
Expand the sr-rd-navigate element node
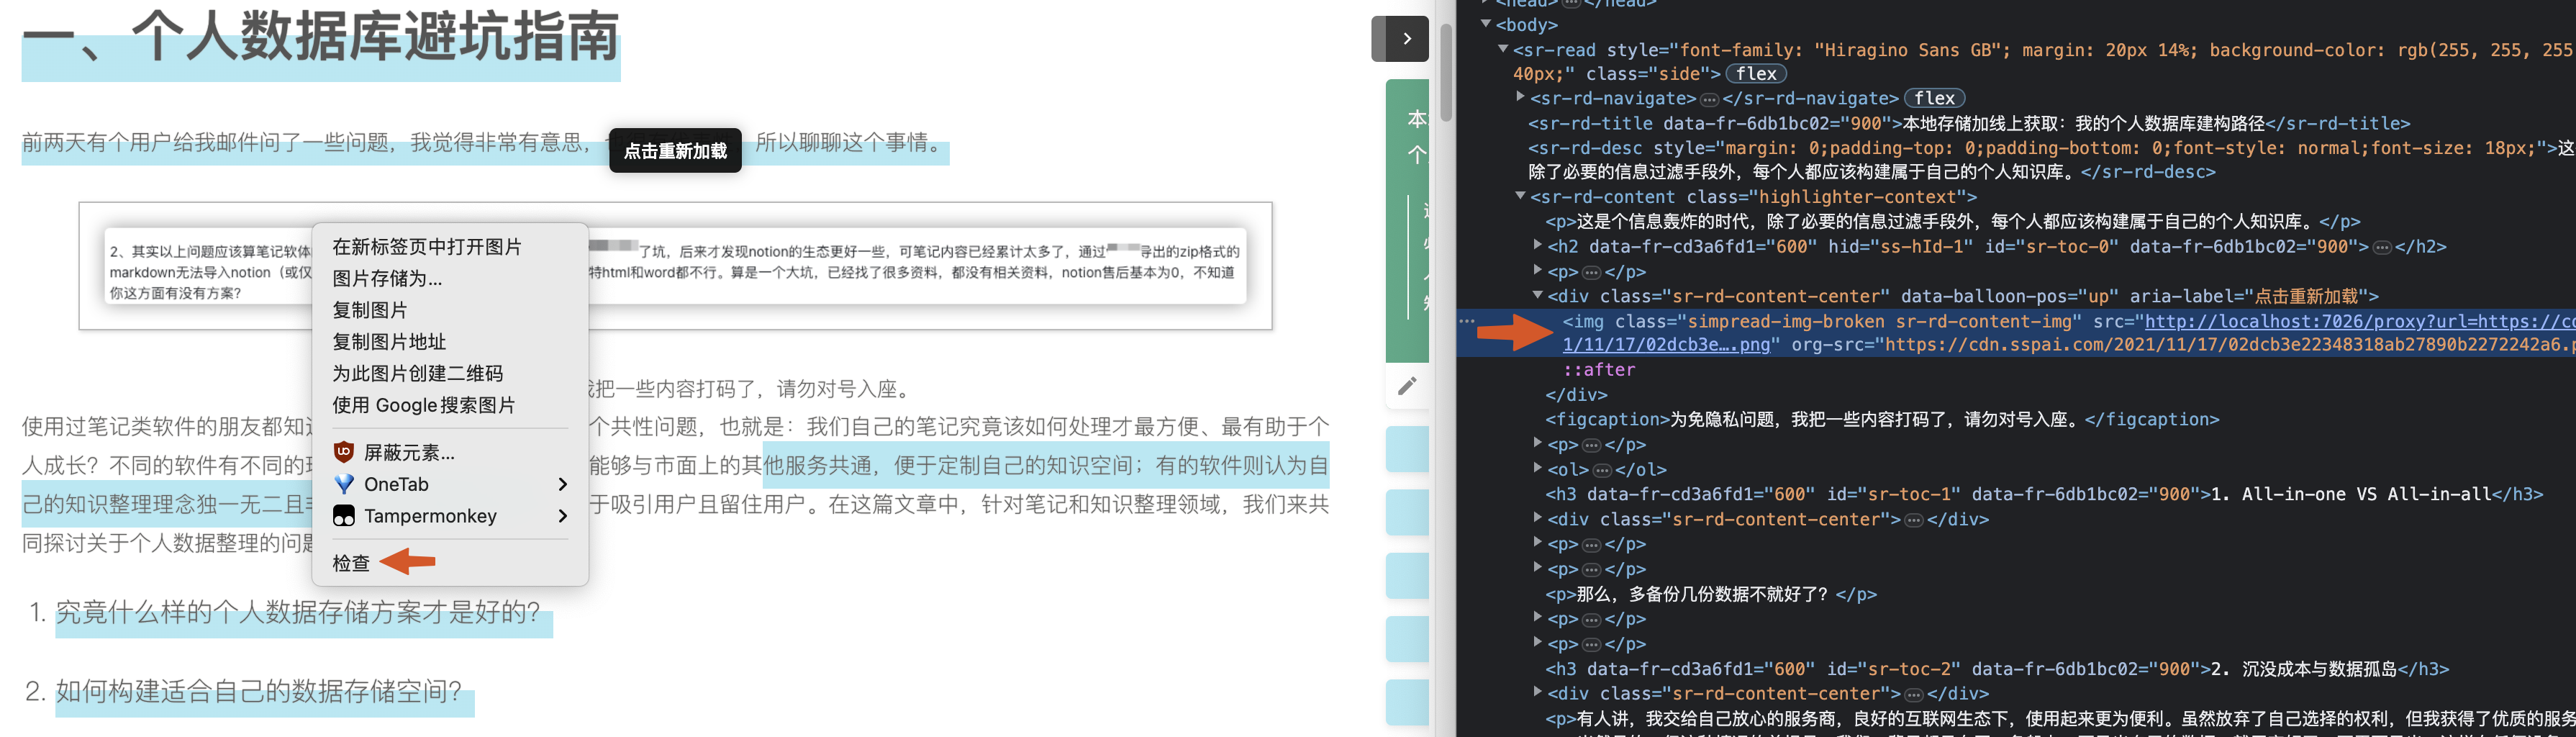1520,97
